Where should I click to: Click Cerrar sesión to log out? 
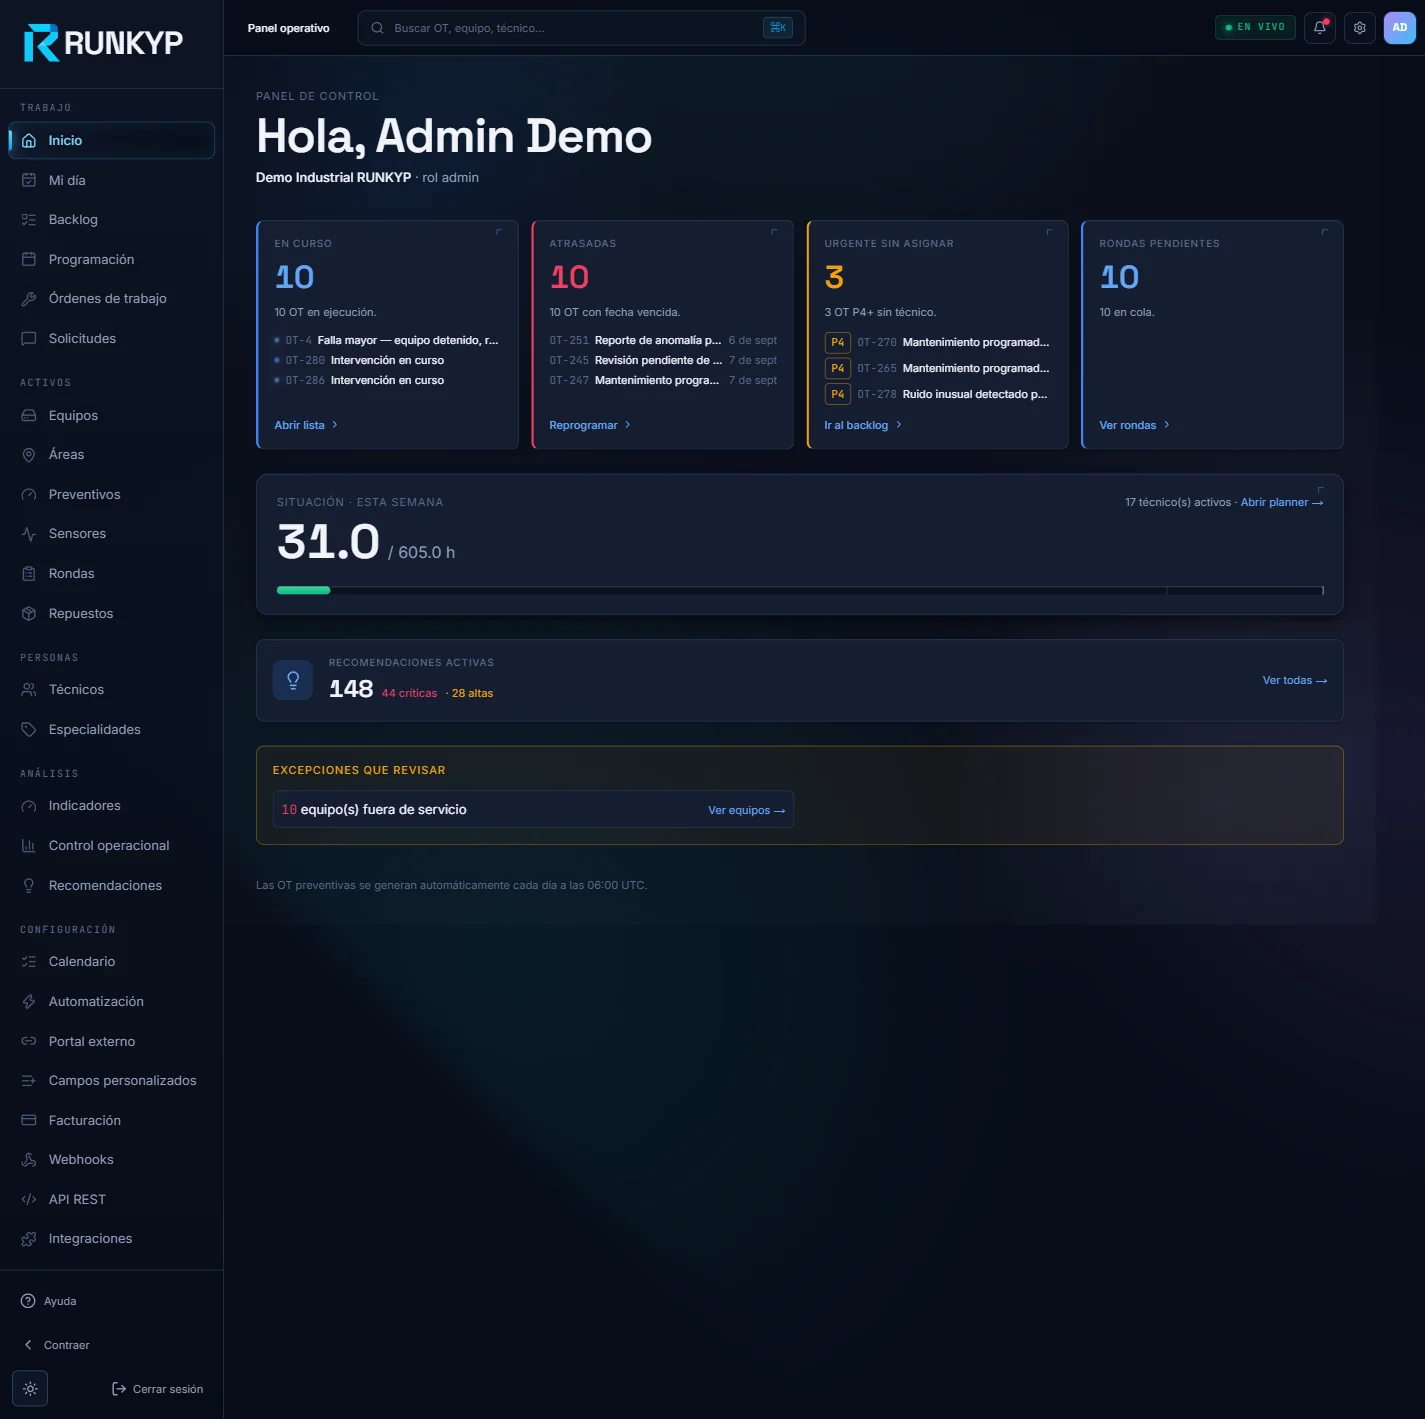tap(157, 1389)
